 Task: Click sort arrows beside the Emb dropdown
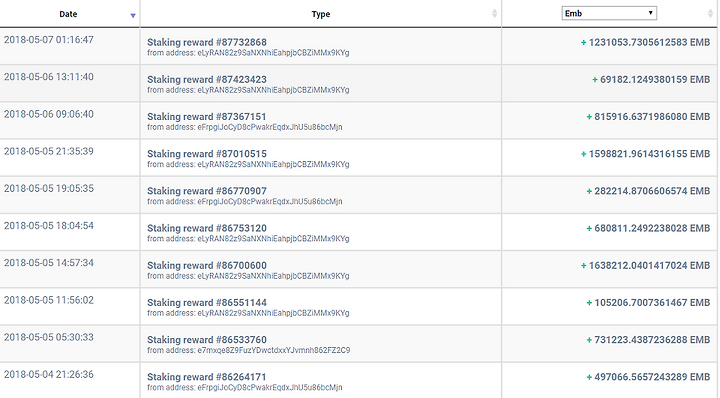pyautogui.click(x=711, y=13)
